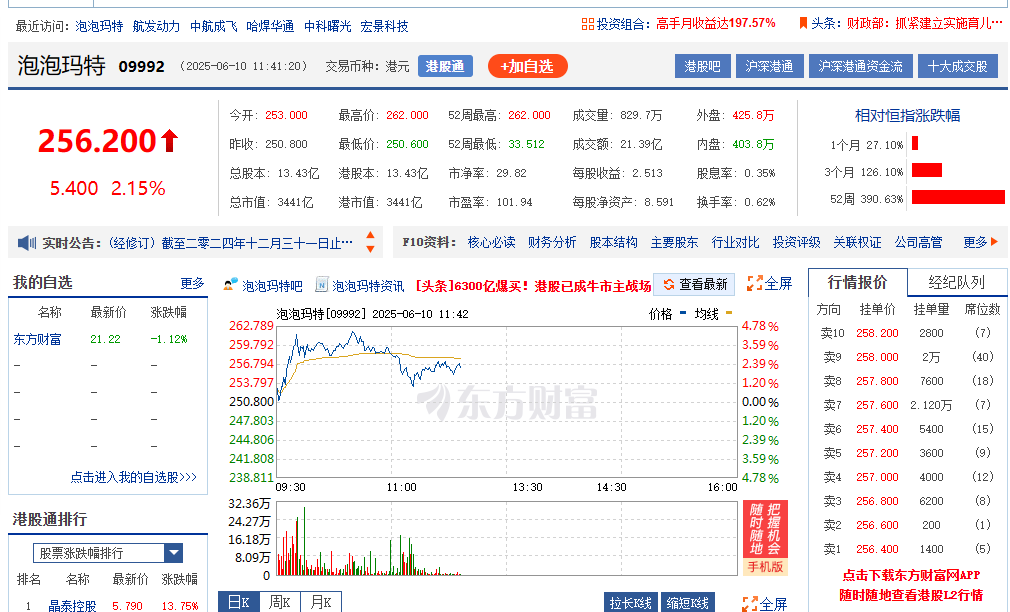This screenshot has width=1010, height=612.
Task: Show the previous announcement with the up arrow
Action: (x=370, y=236)
